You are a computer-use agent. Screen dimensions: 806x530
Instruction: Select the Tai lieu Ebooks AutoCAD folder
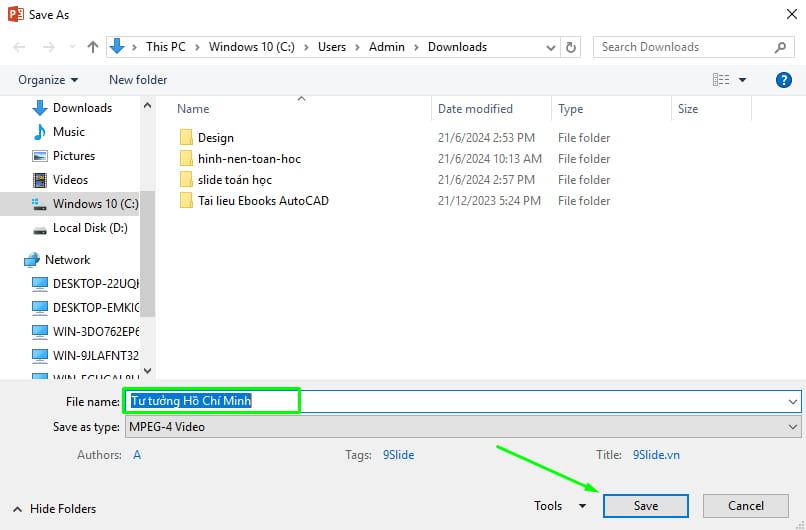tap(263, 200)
